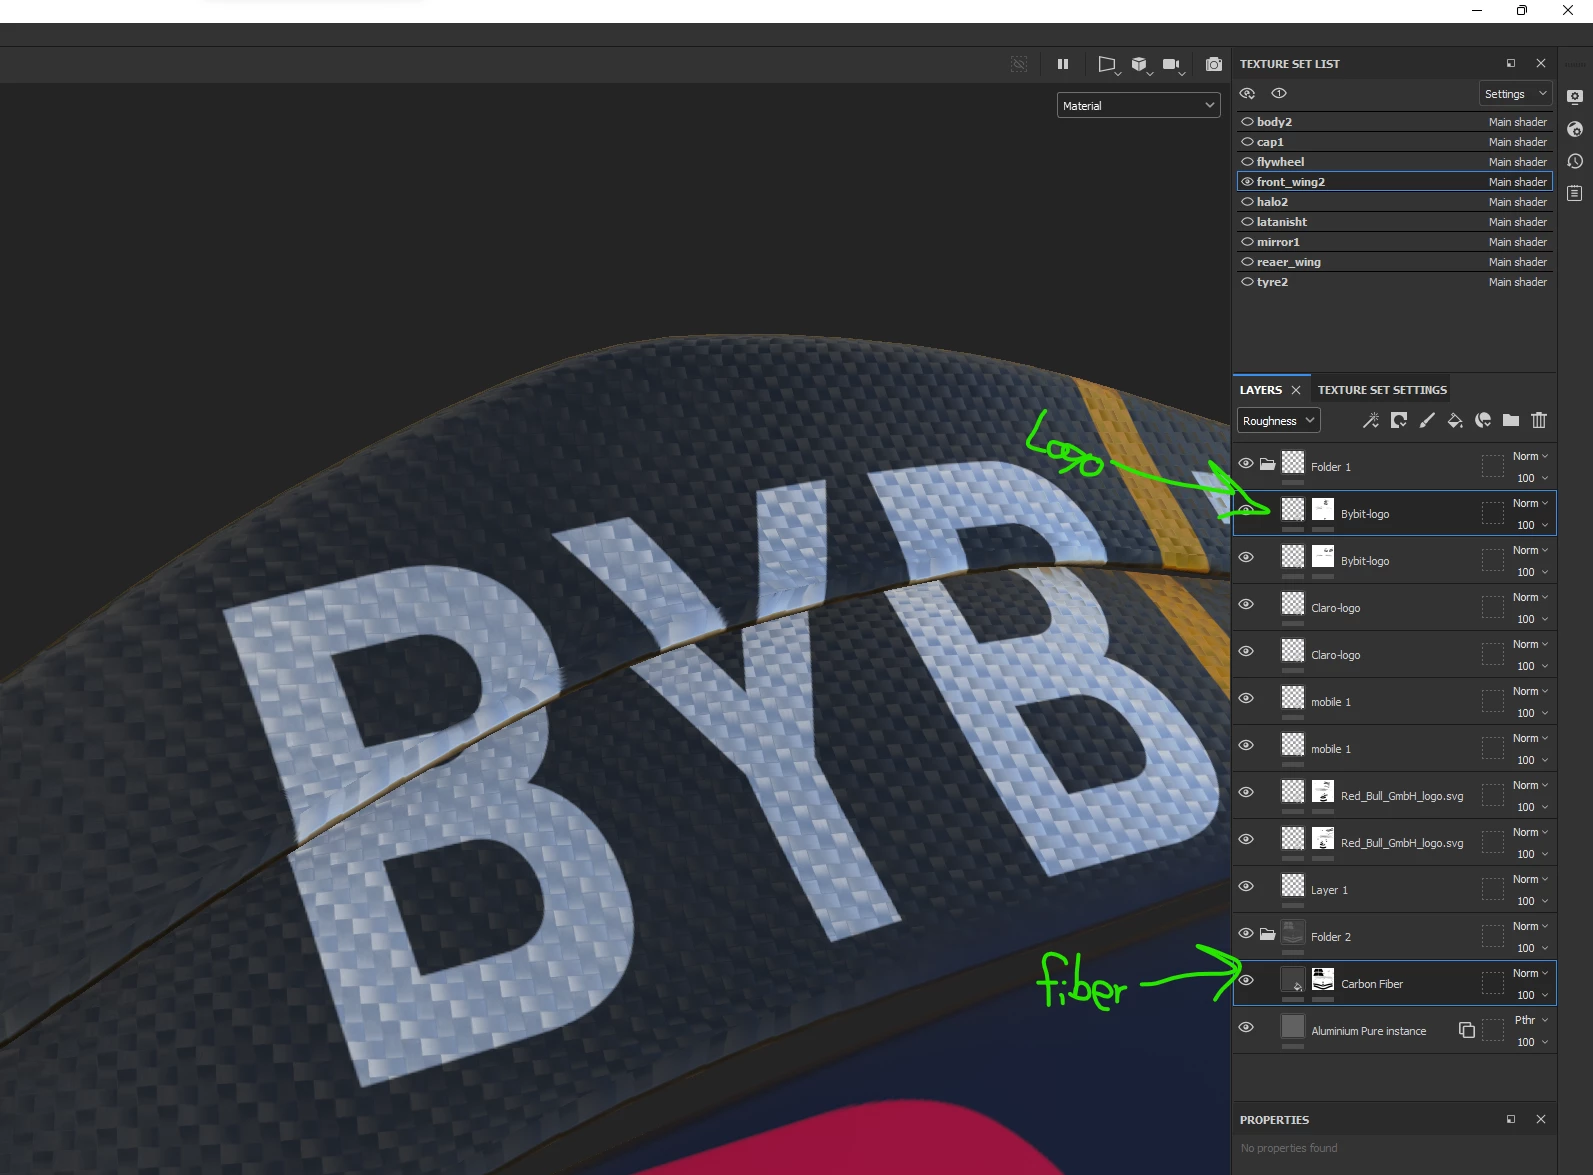Select the flywheel texture set

[x=1395, y=161]
